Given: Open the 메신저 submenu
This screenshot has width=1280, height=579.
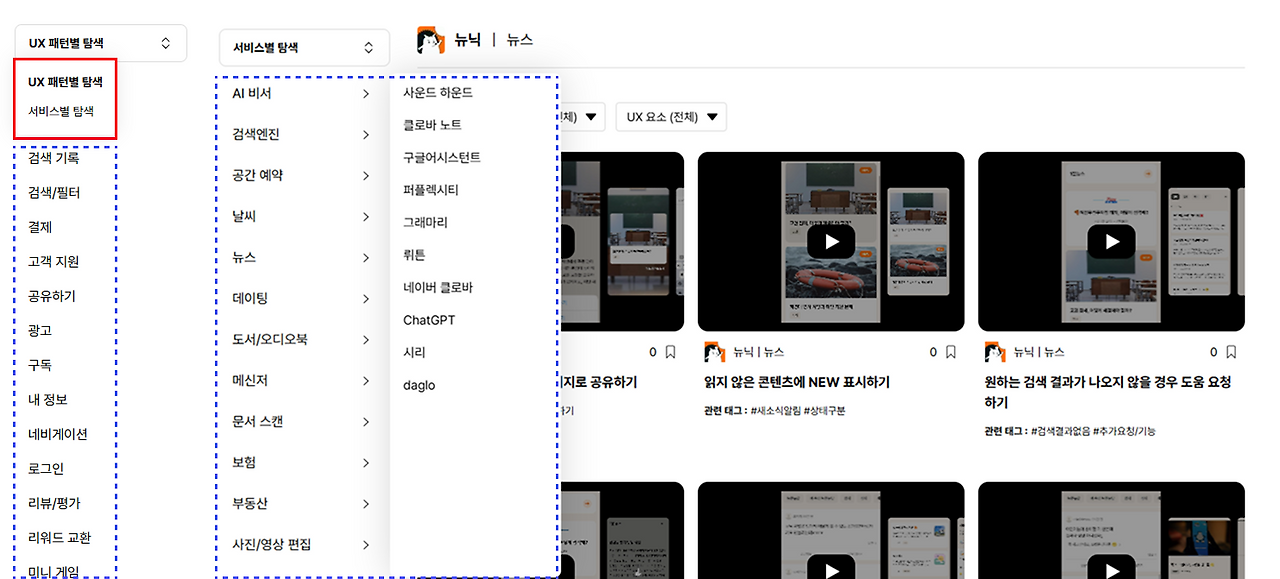Looking at the screenshot, I should click(x=303, y=380).
